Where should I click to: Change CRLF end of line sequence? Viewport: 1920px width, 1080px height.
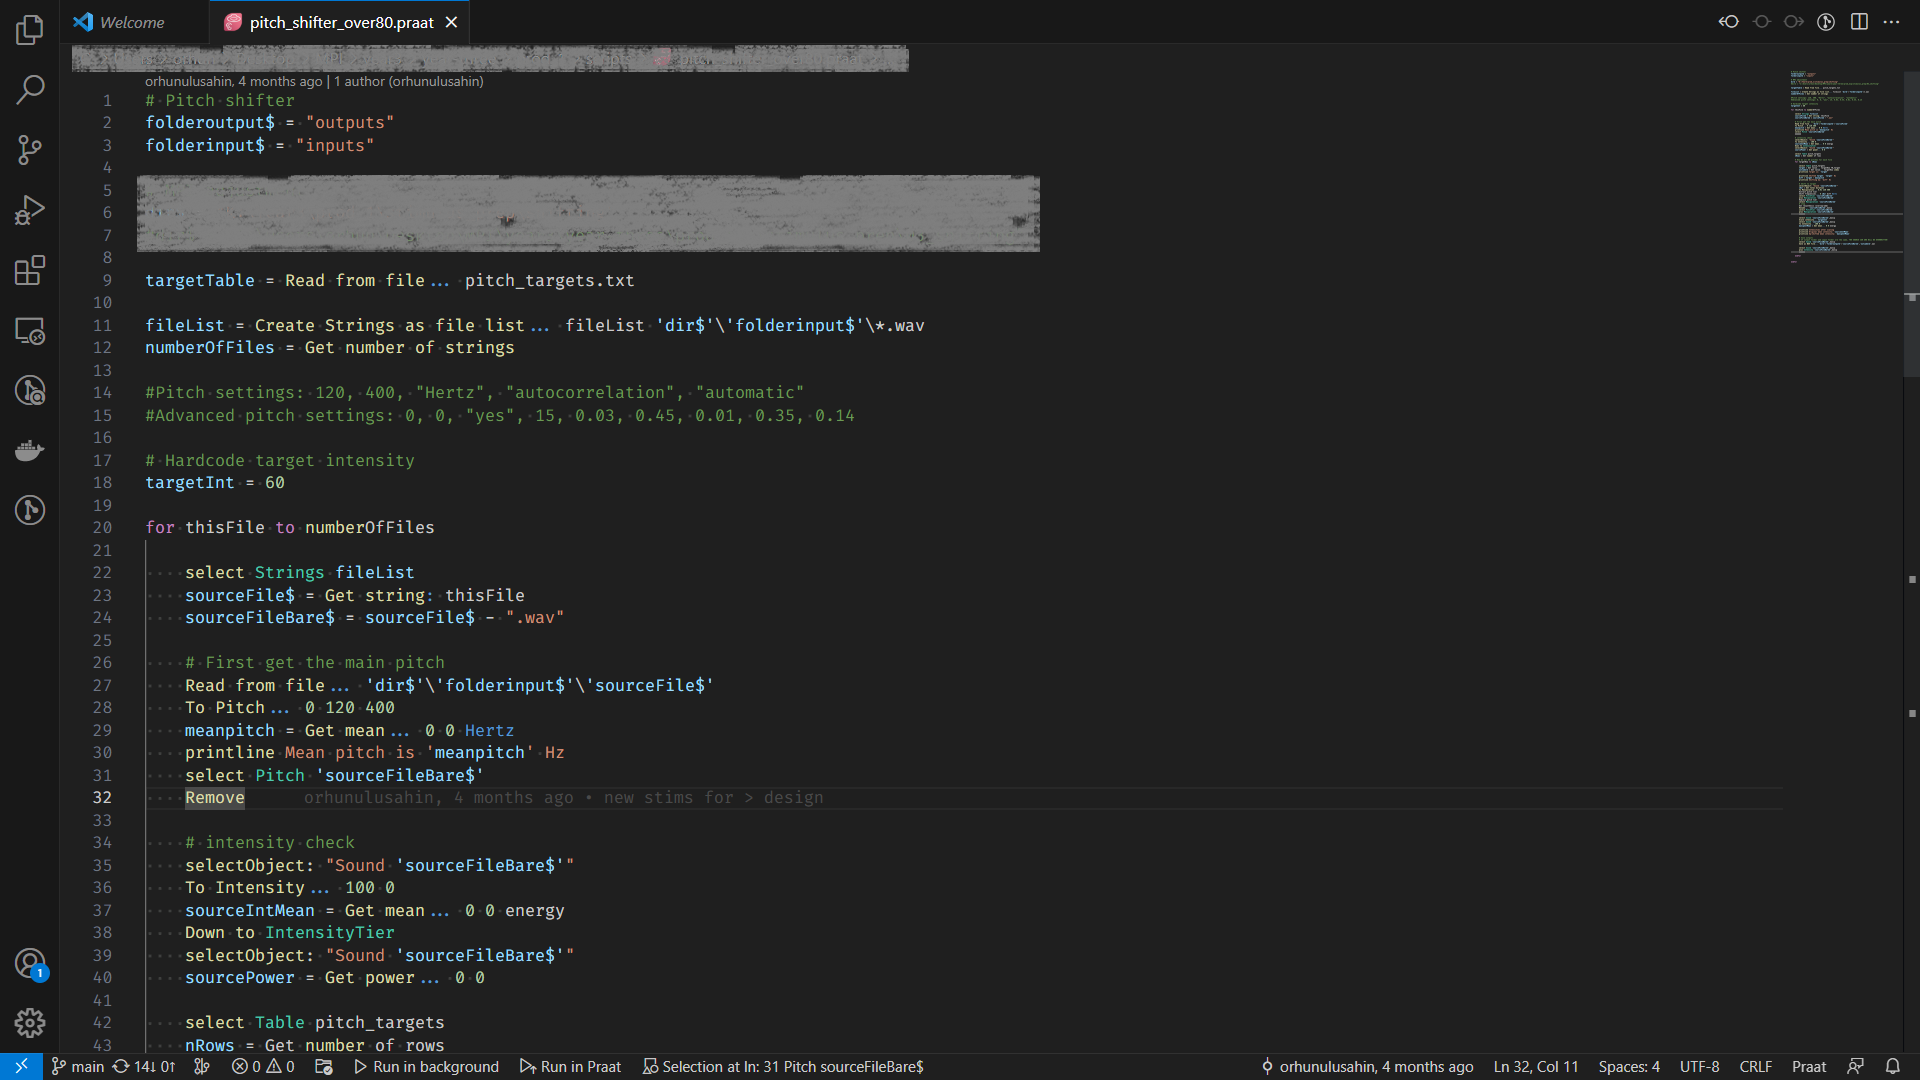pyautogui.click(x=1755, y=1067)
